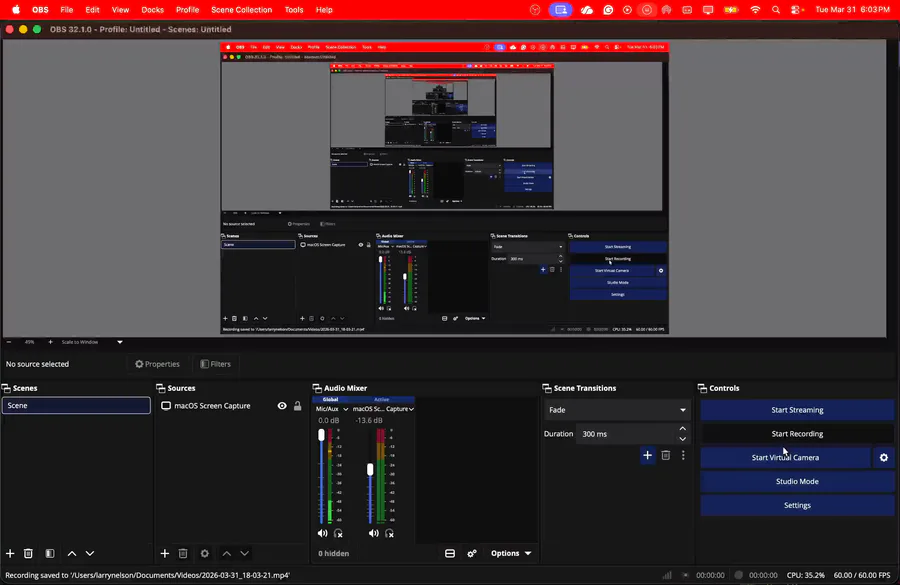Click the Controls dock panel icon
900x585 pixels.
pos(702,388)
